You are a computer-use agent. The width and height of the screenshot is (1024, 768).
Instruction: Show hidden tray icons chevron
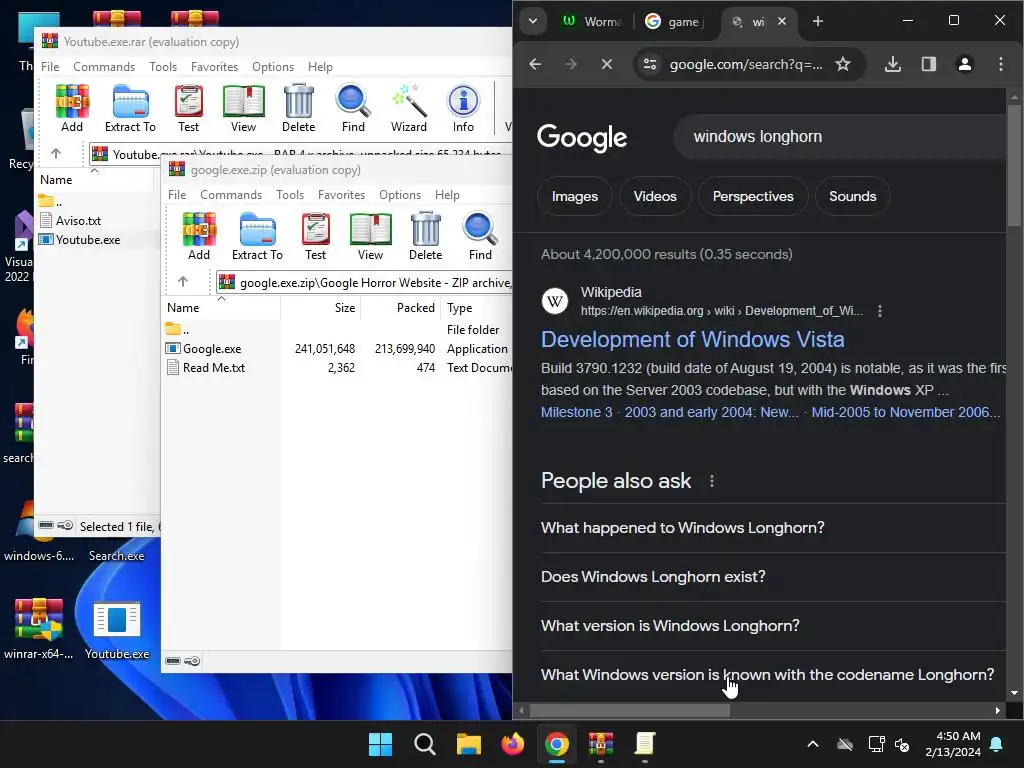(813, 744)
